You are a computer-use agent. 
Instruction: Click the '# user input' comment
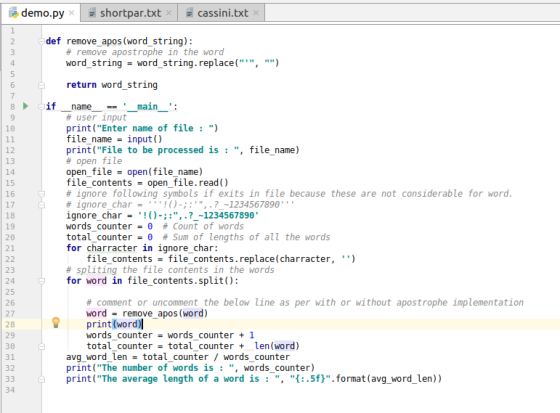pos(96,118)
